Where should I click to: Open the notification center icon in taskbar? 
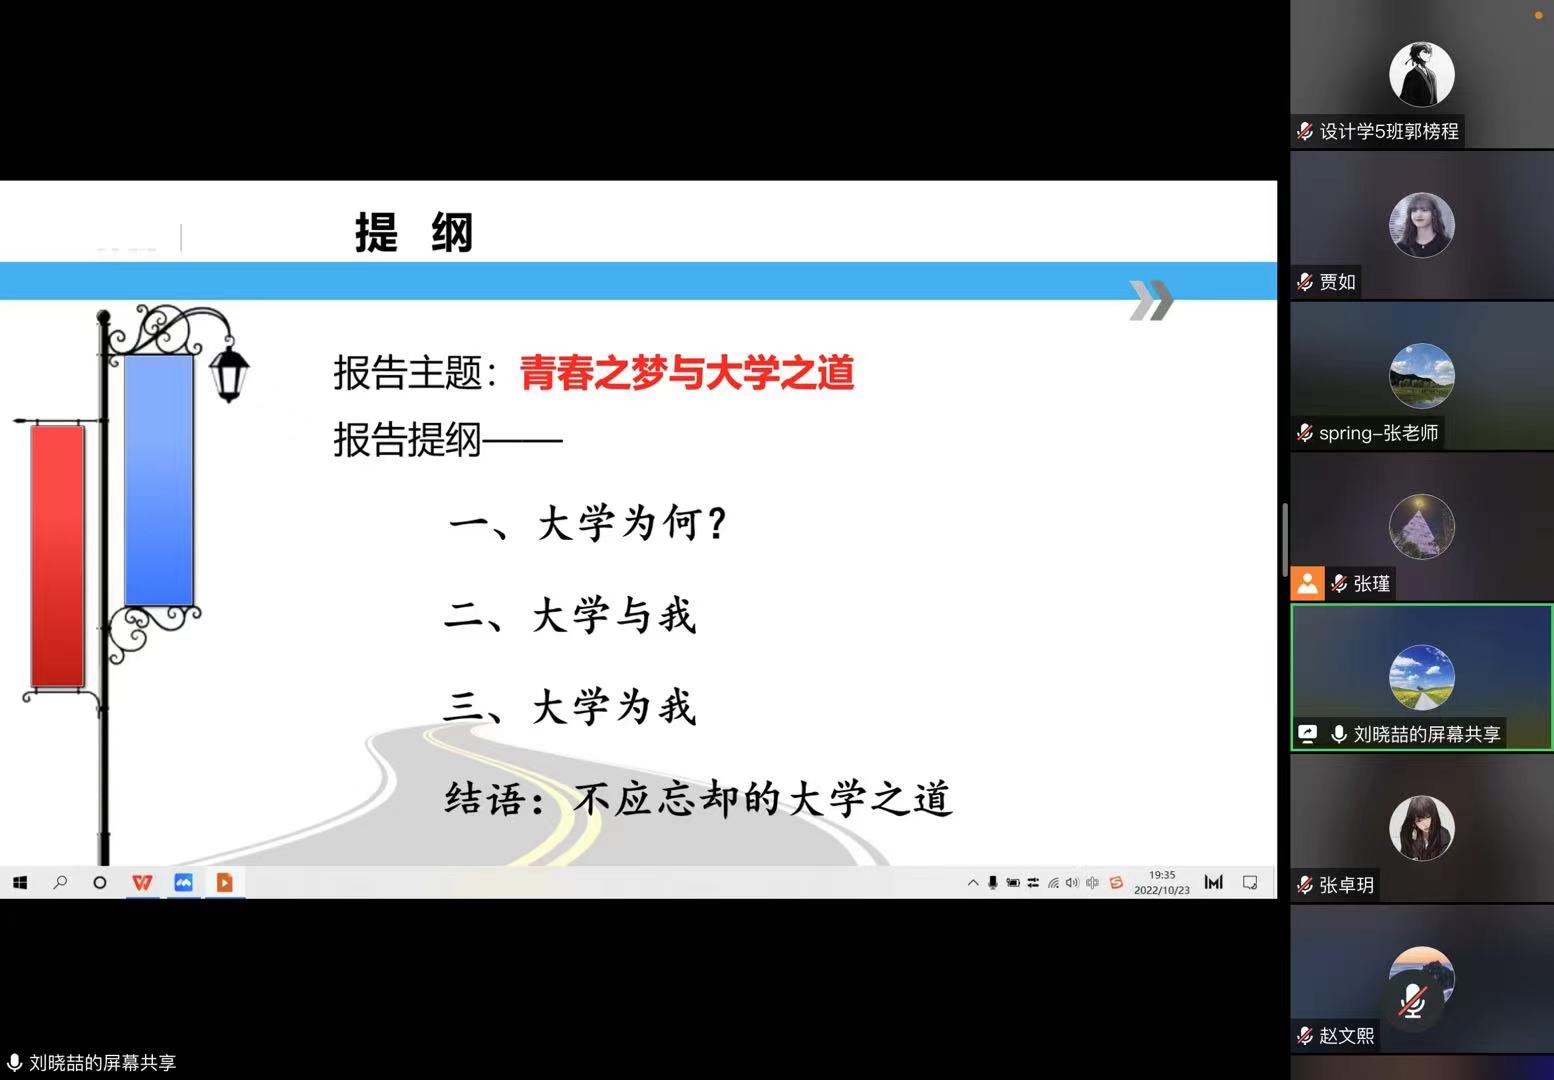point(1250,882)
